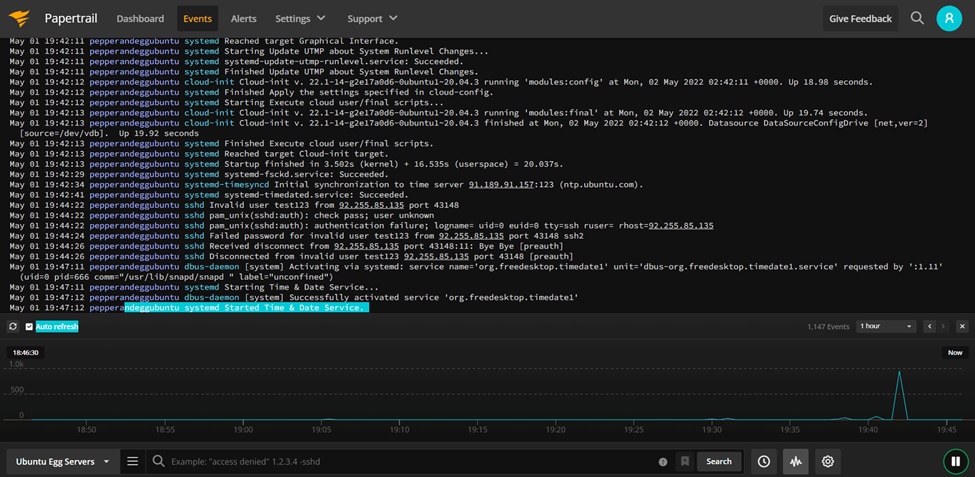Open the user profile avatar

coord(949,19)
